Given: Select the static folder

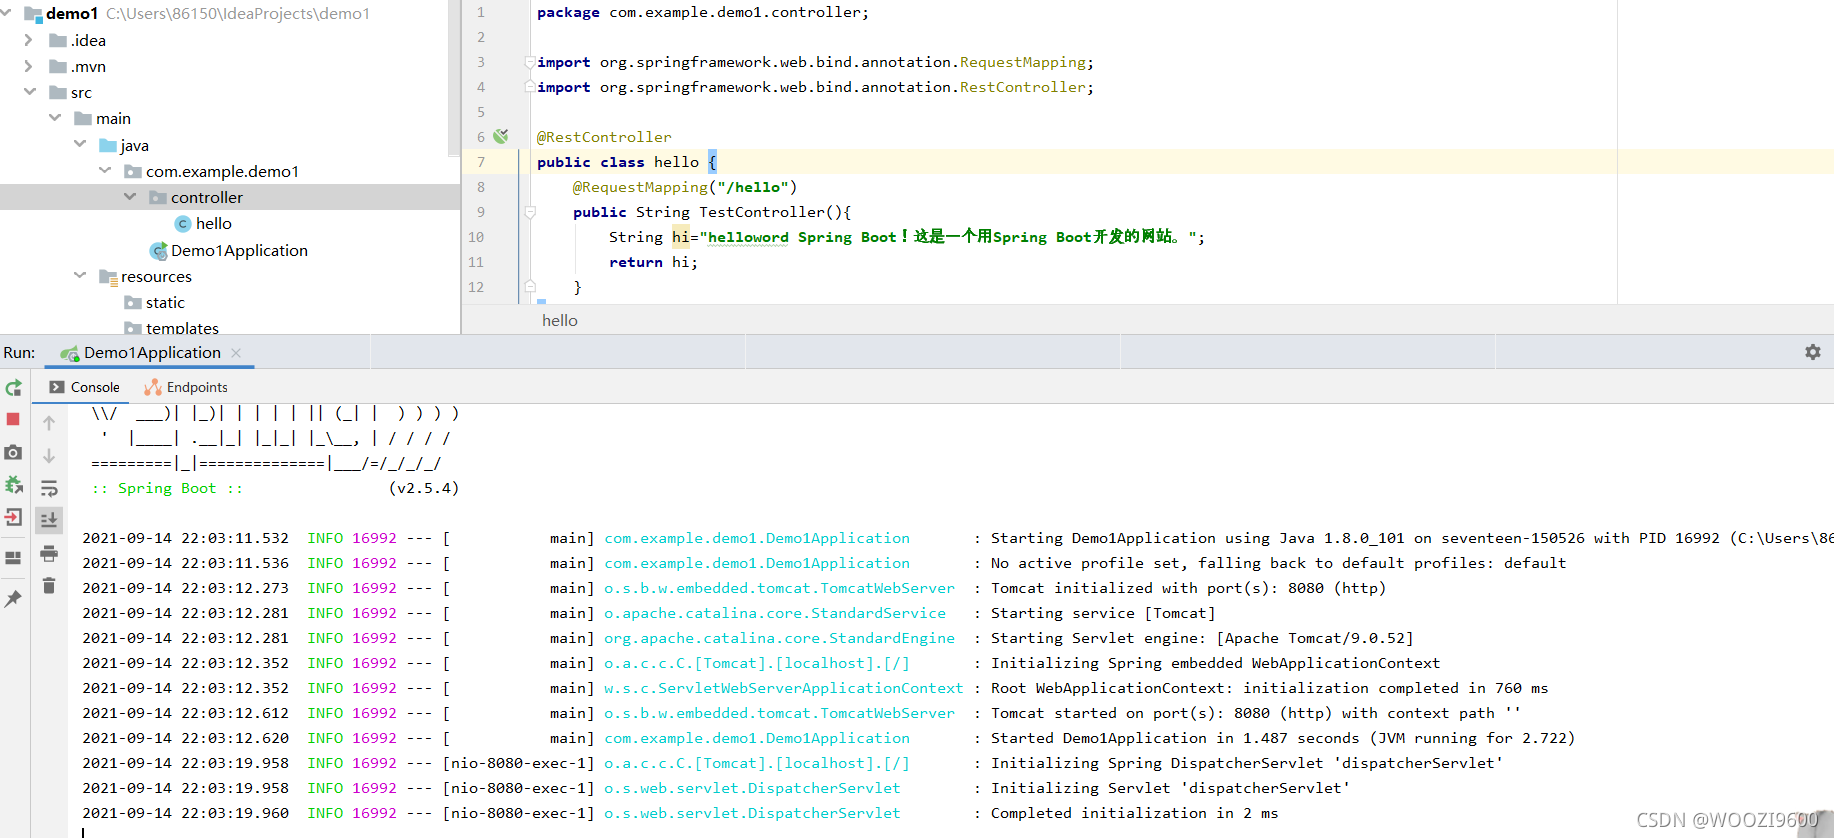Looking at the screenshot, I should point(165,302).
